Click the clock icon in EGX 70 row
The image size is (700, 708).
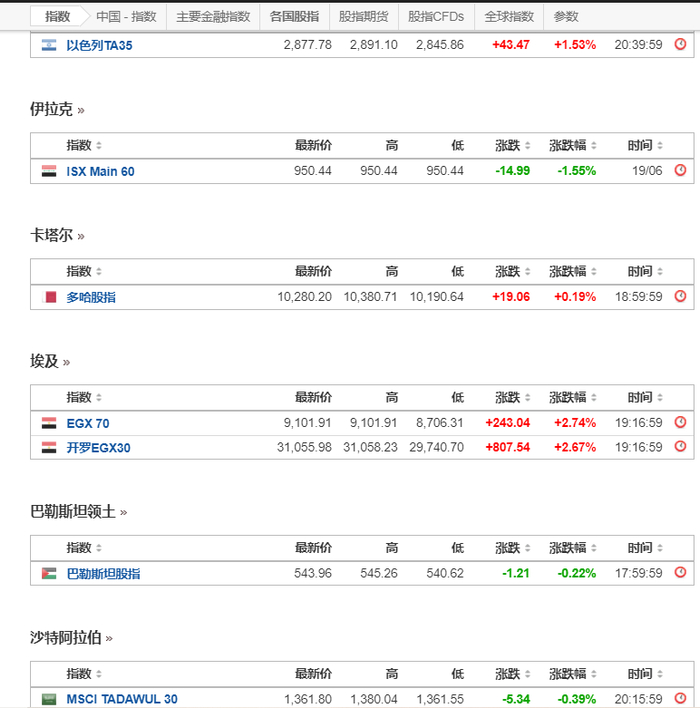[680, 423]
